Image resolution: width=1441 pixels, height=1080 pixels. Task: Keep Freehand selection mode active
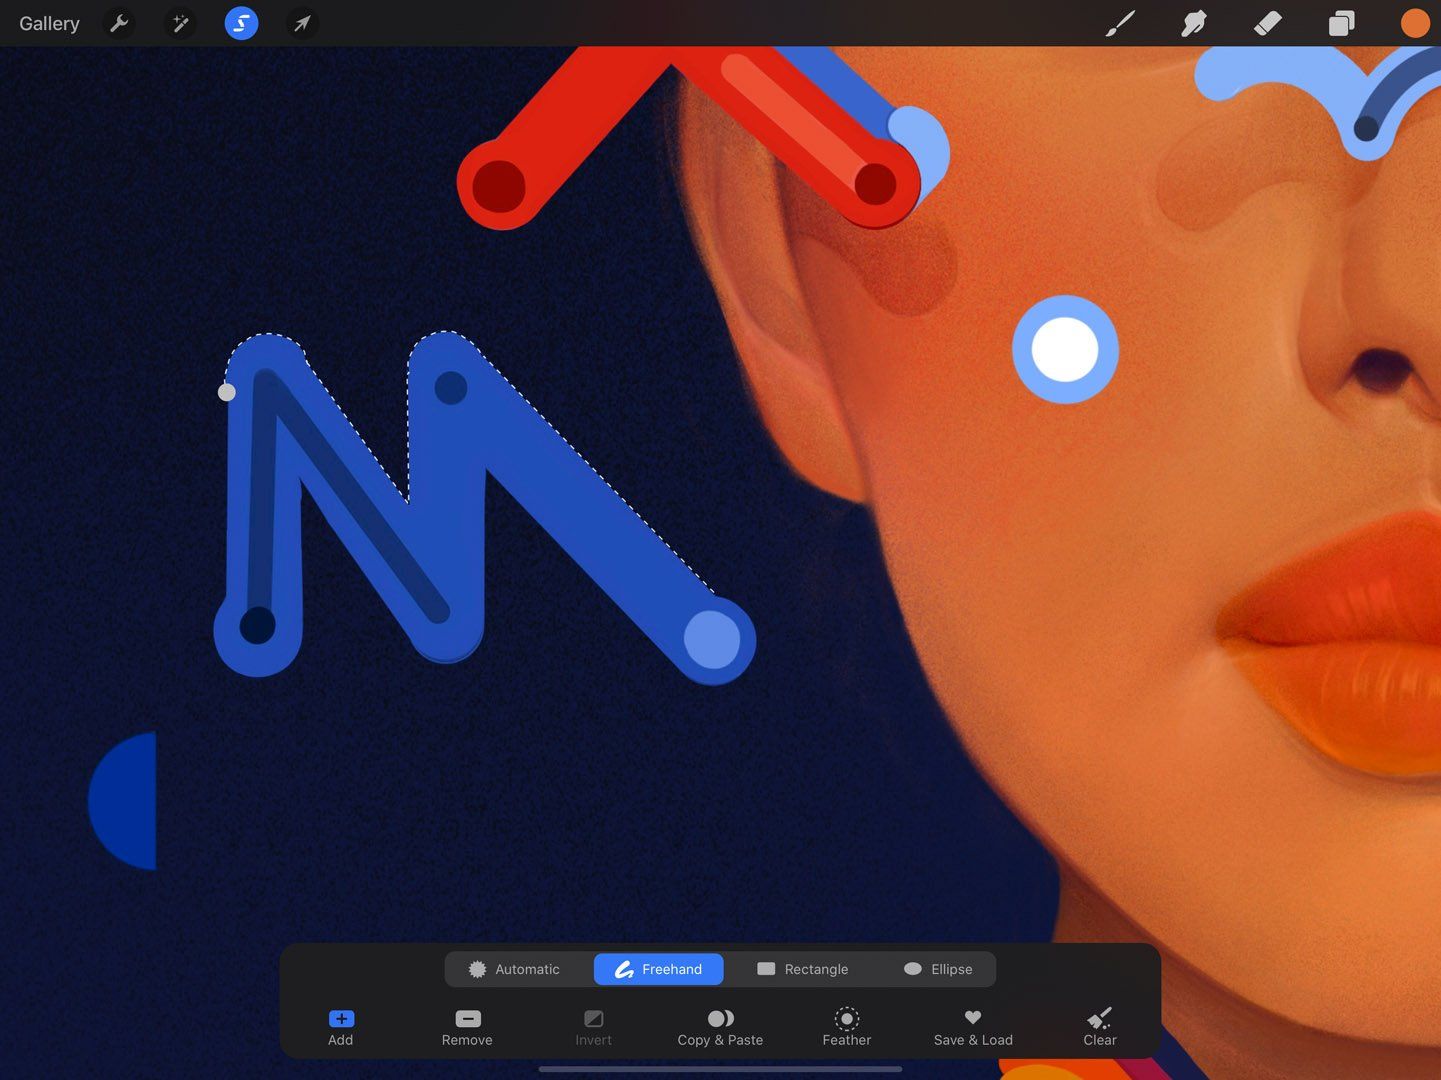pyautogui.click(x=658, y=968)
